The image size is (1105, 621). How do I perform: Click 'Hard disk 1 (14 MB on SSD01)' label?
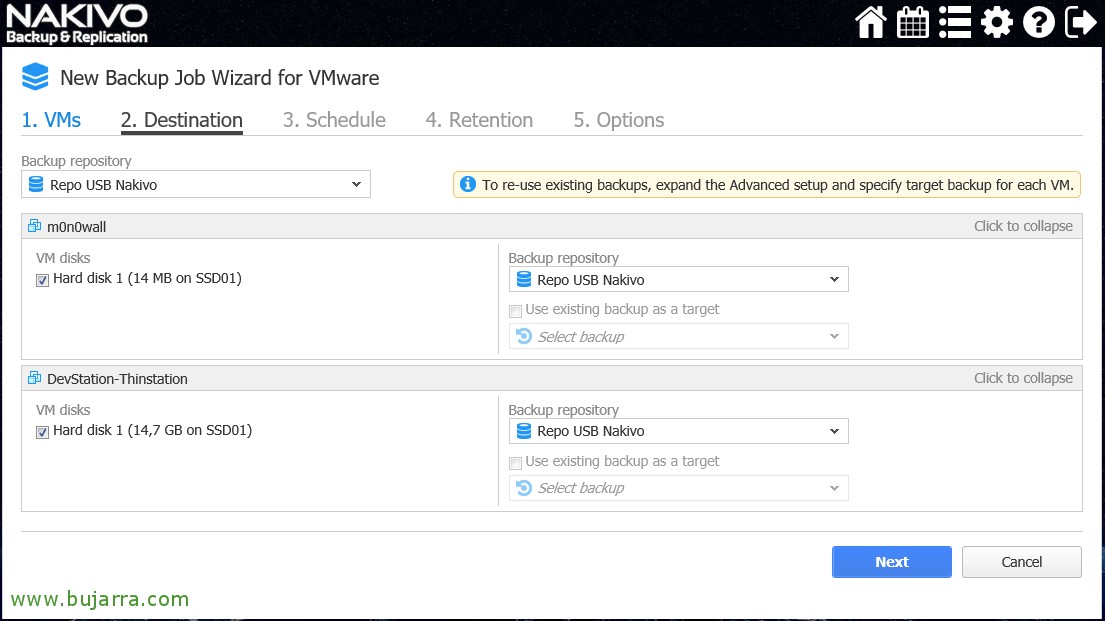(x=147, y=278)
